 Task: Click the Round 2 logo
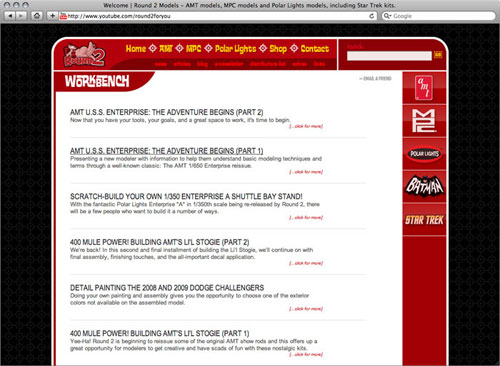[84, 54]
